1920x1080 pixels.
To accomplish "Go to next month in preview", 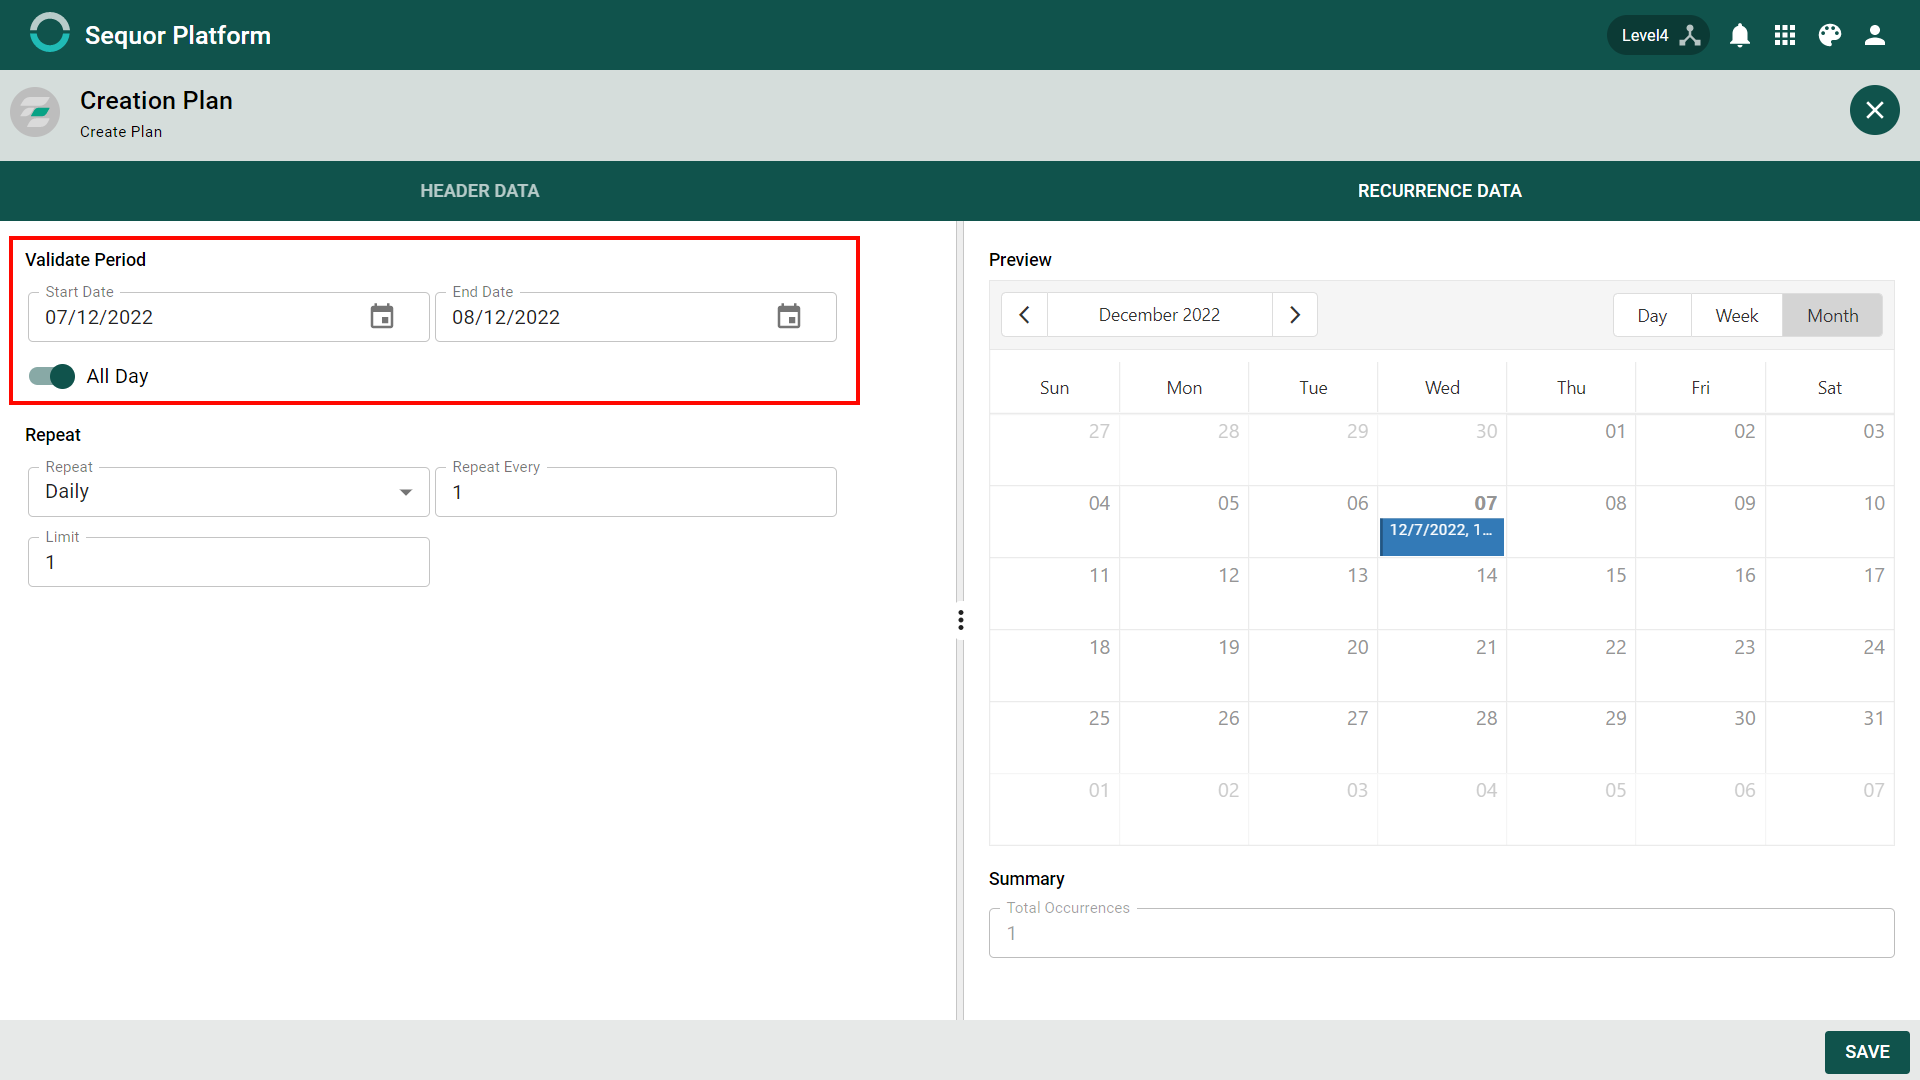I will pyautogui.click(x=1295, y=315).
